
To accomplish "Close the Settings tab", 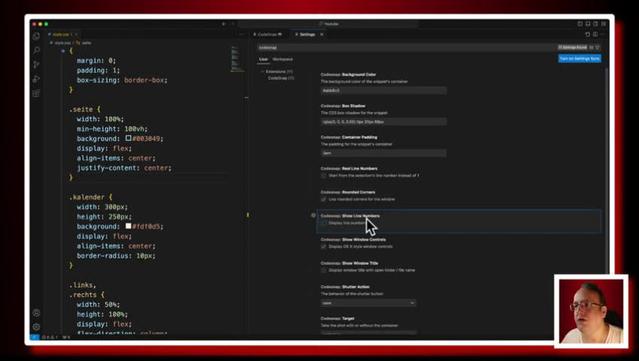I will point(322,35).
